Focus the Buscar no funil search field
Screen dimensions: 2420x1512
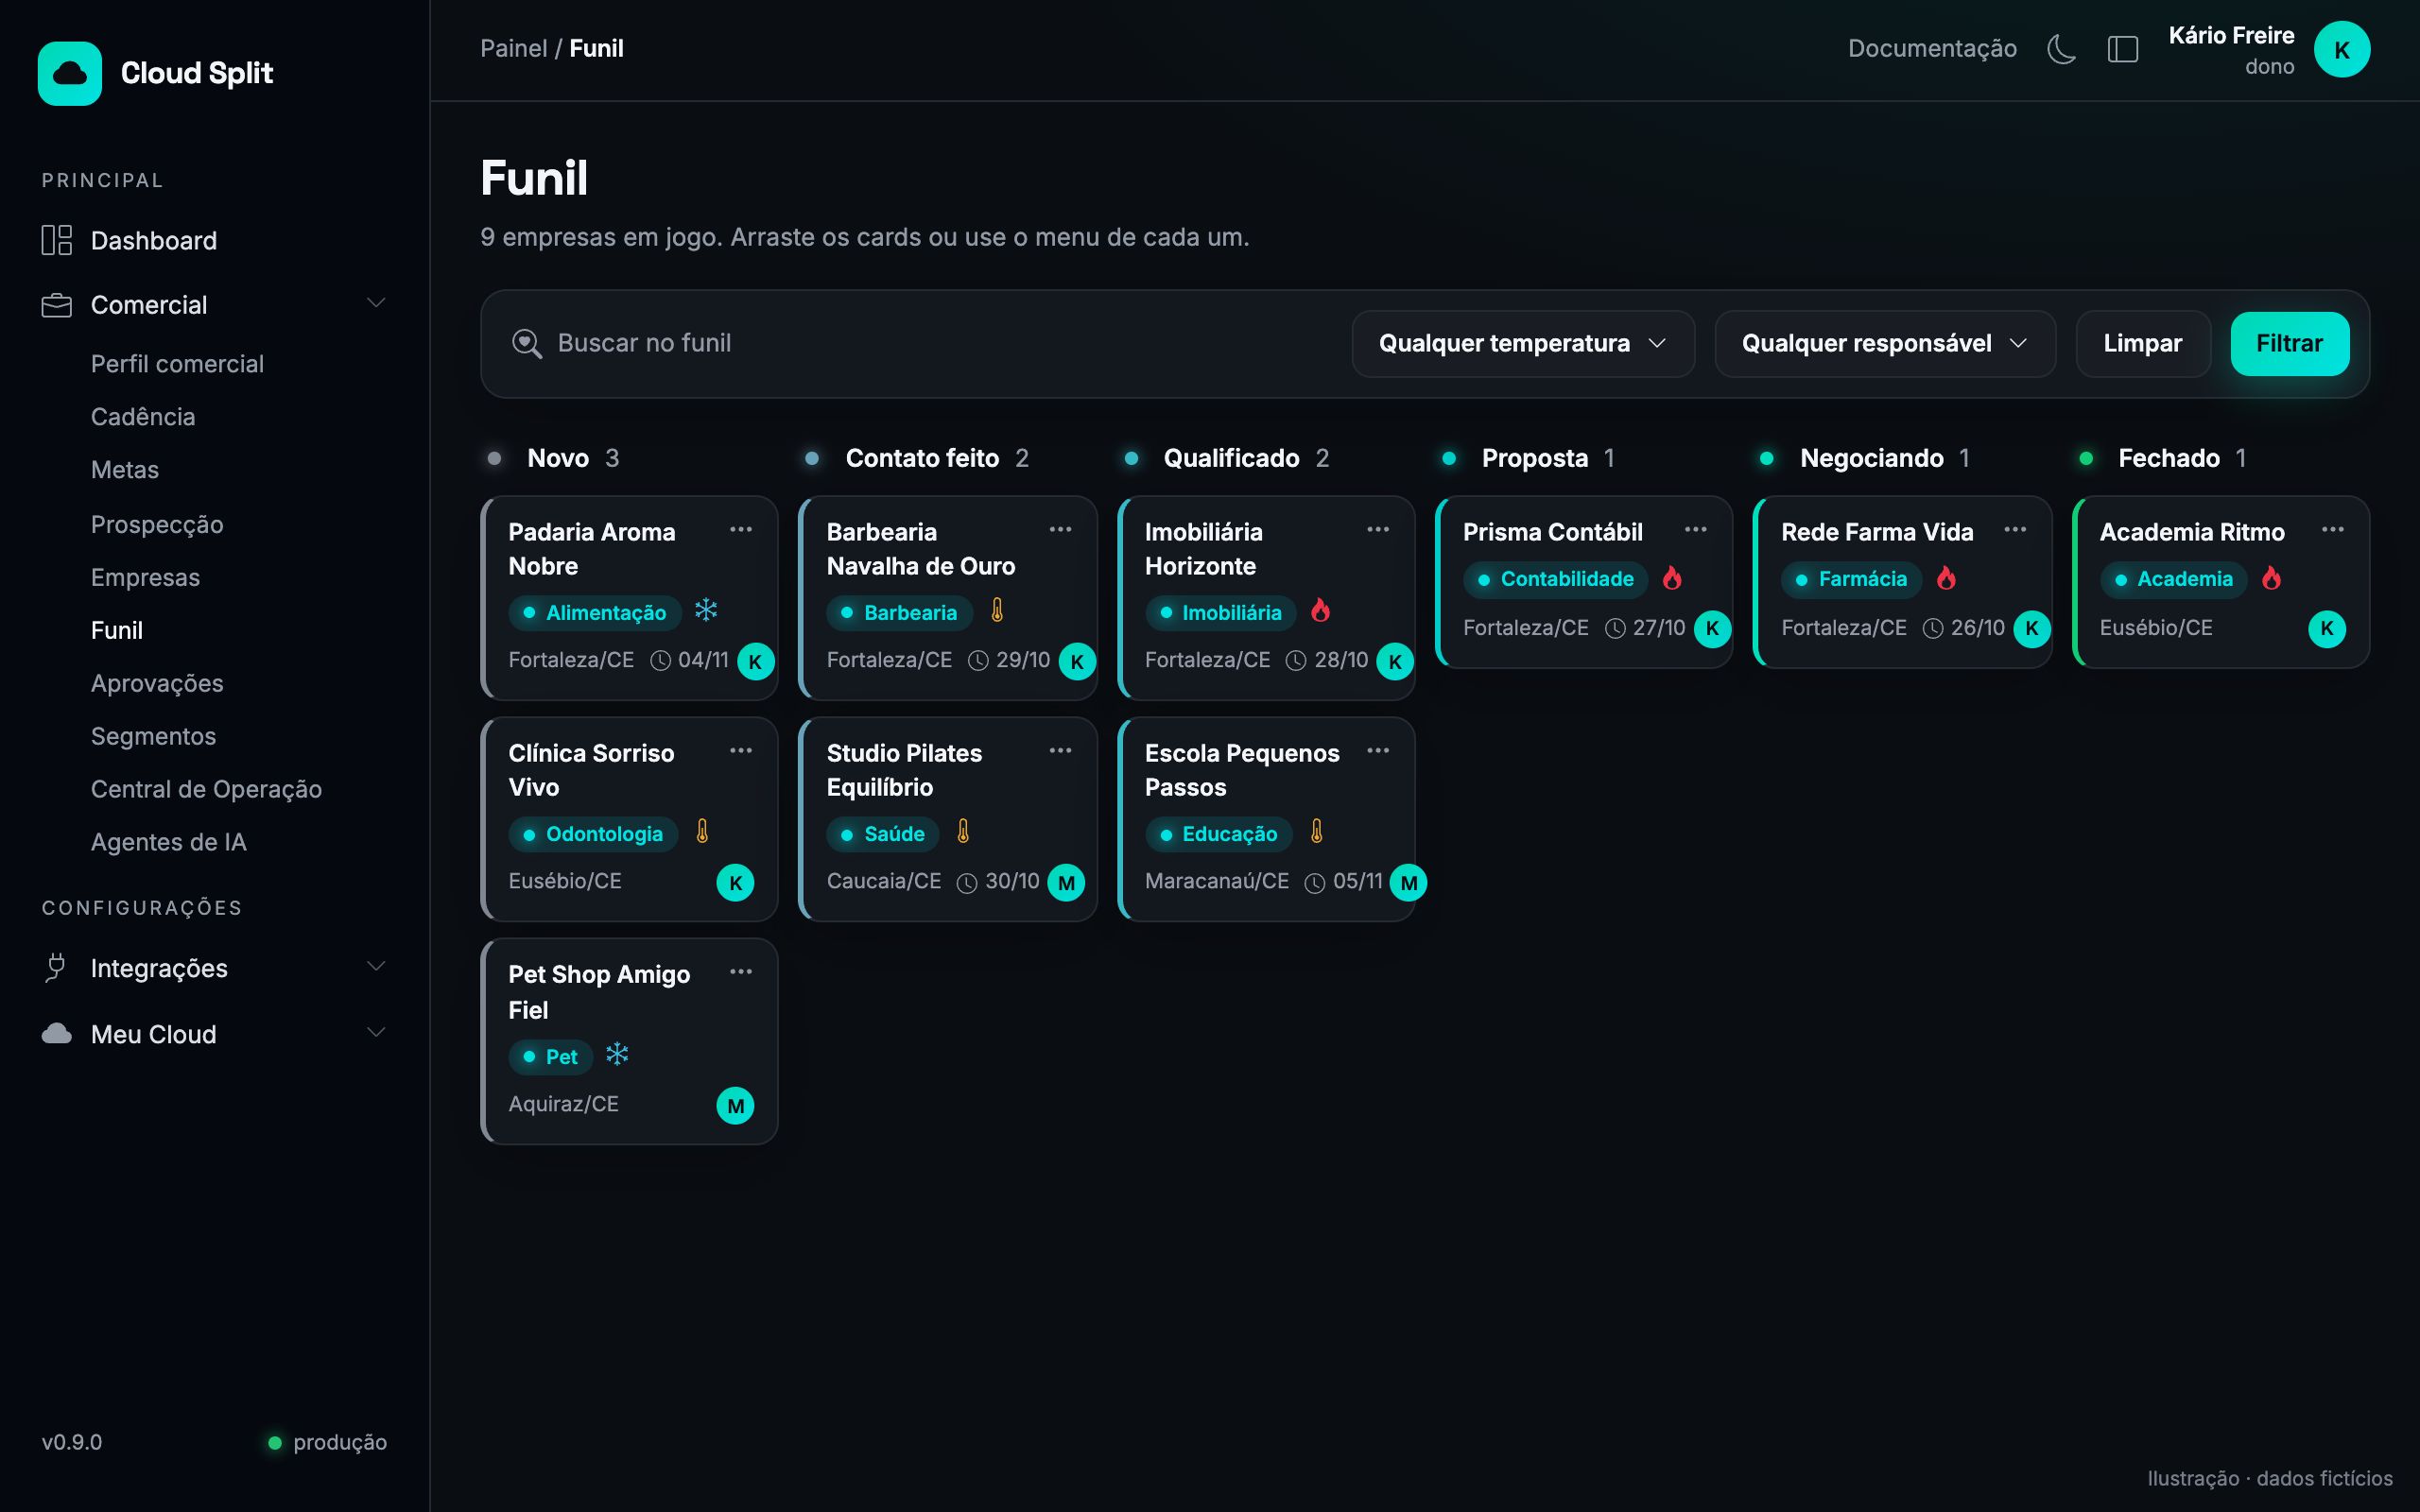click(x=920, y=343)
